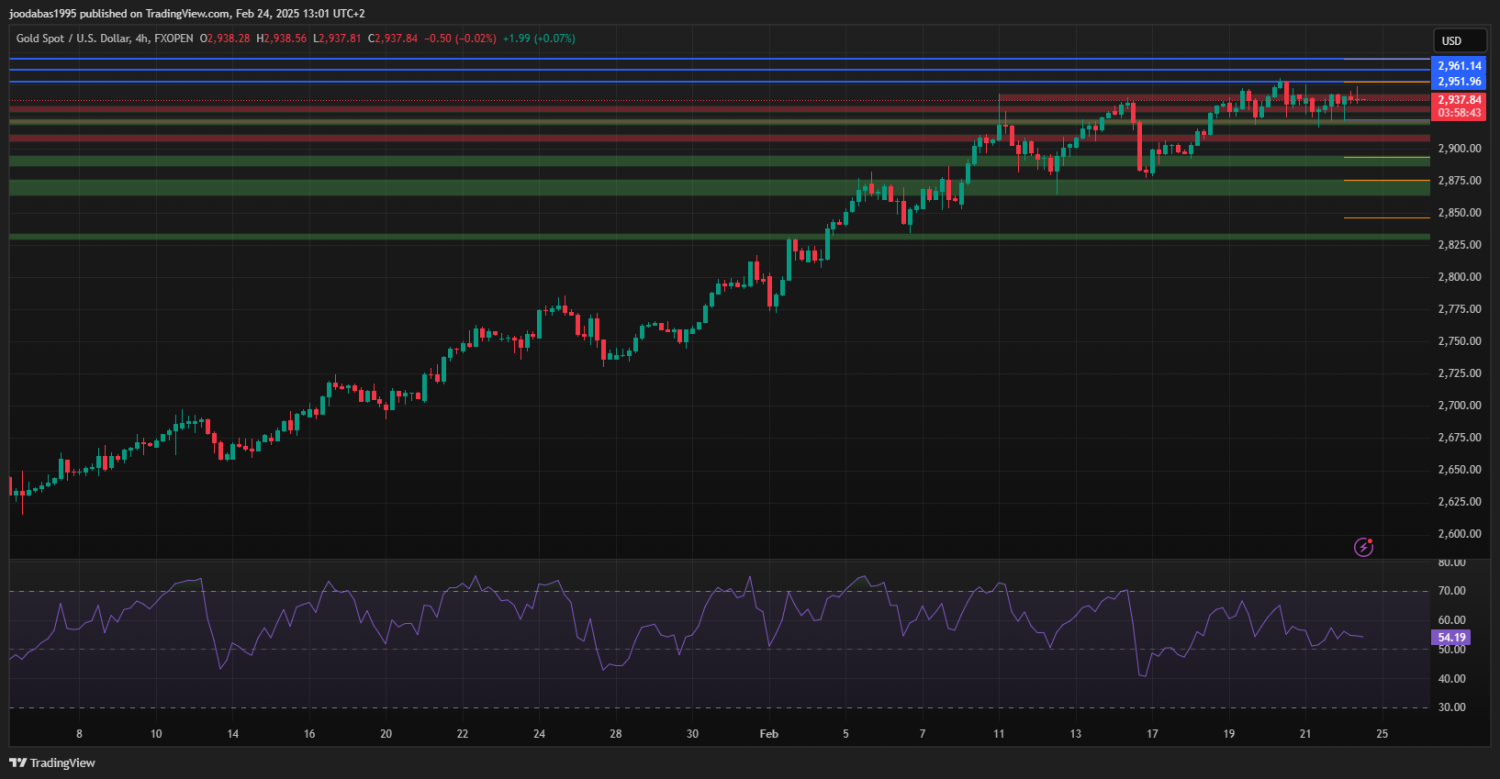Viewport: 1500px width, 779px height.
Task: Click date 20 on the time axis
Action: [x=386, y=734]
